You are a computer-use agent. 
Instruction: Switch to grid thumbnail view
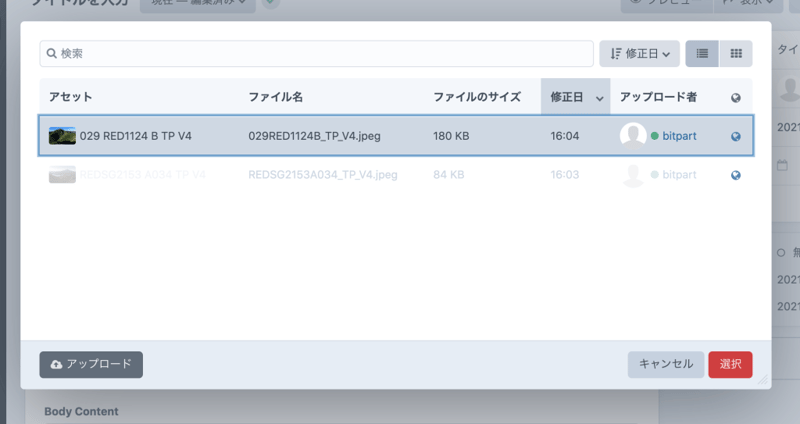pos(736,54)
